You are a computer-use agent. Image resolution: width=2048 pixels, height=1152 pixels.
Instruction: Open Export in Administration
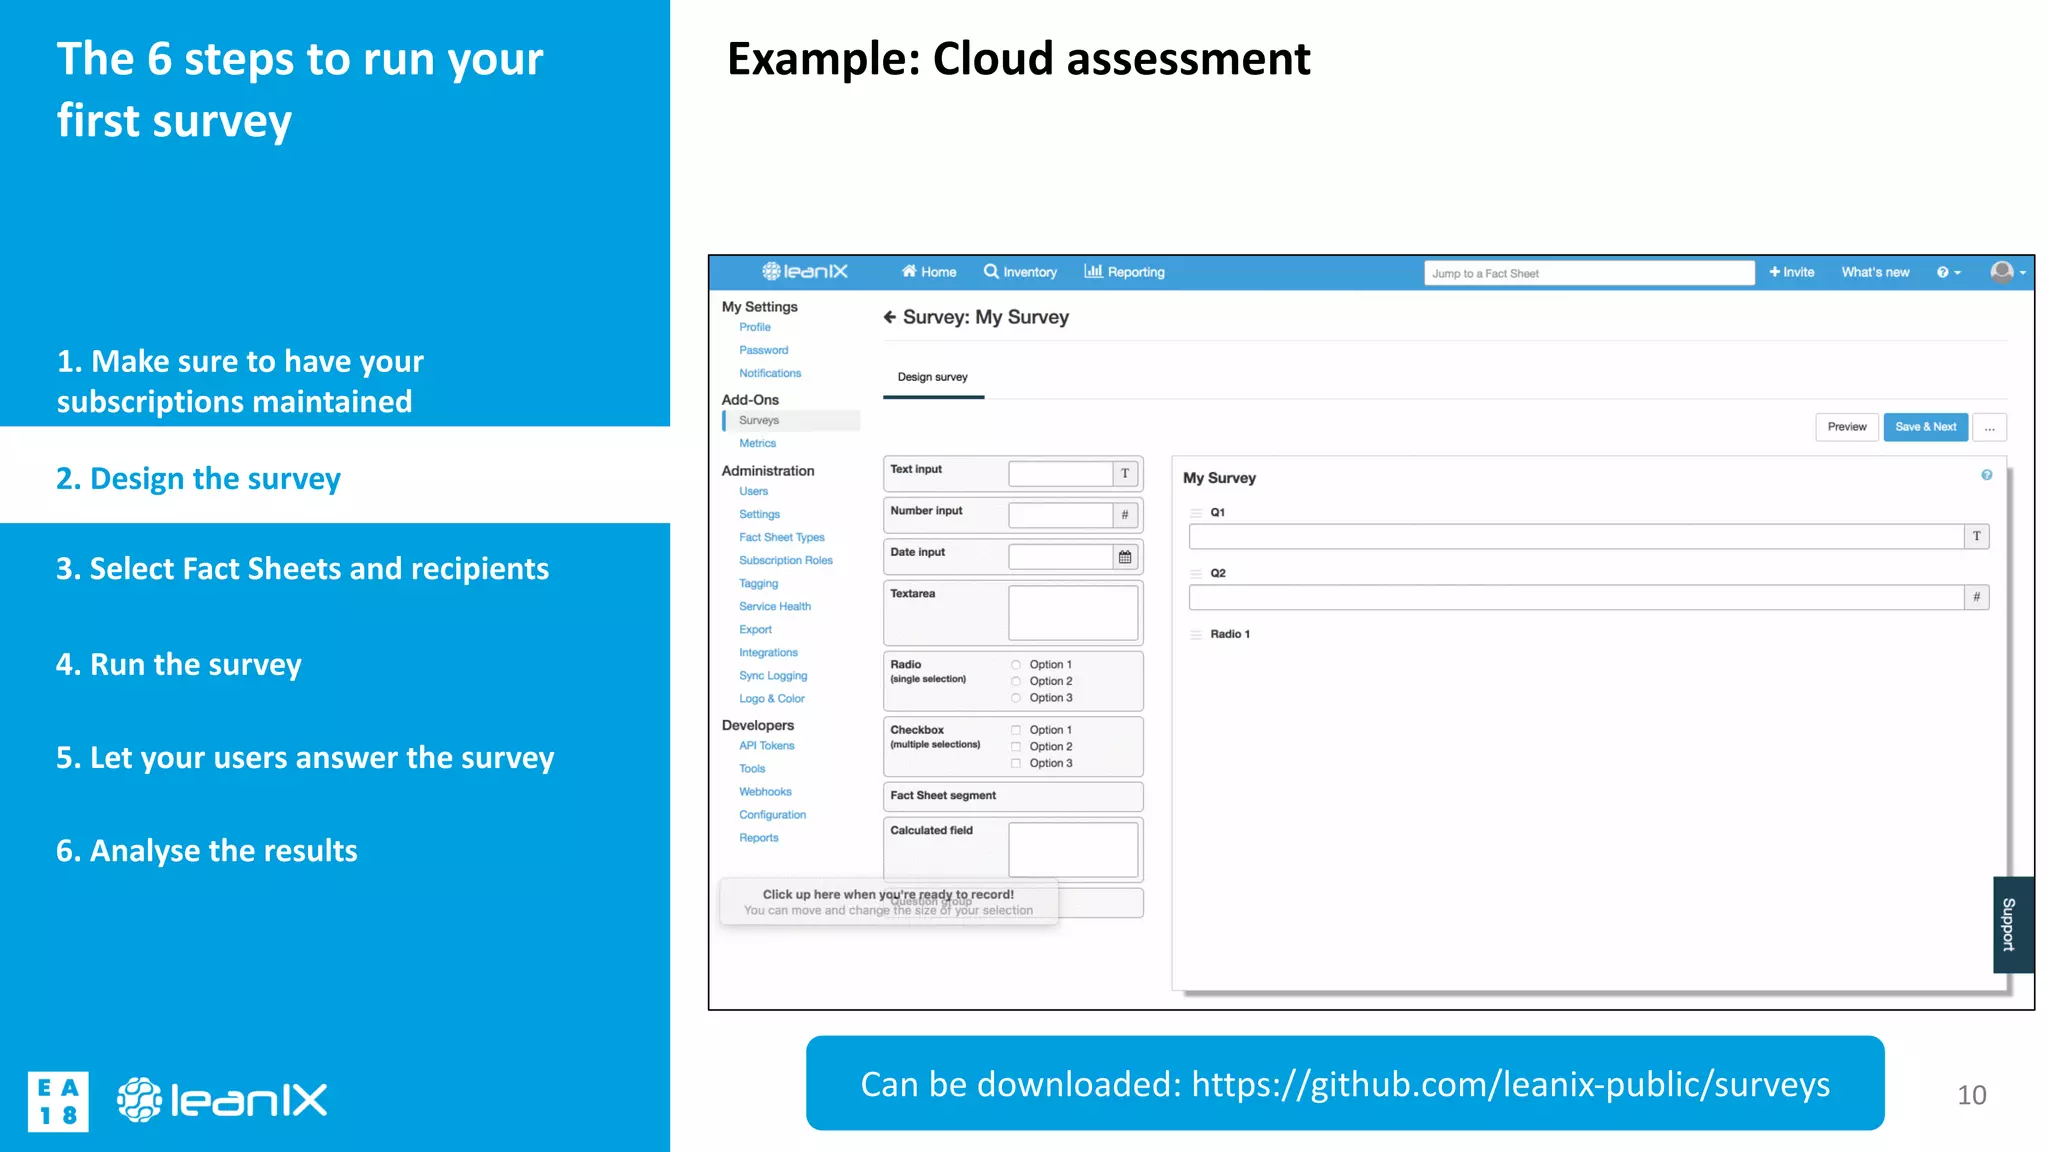755,629
